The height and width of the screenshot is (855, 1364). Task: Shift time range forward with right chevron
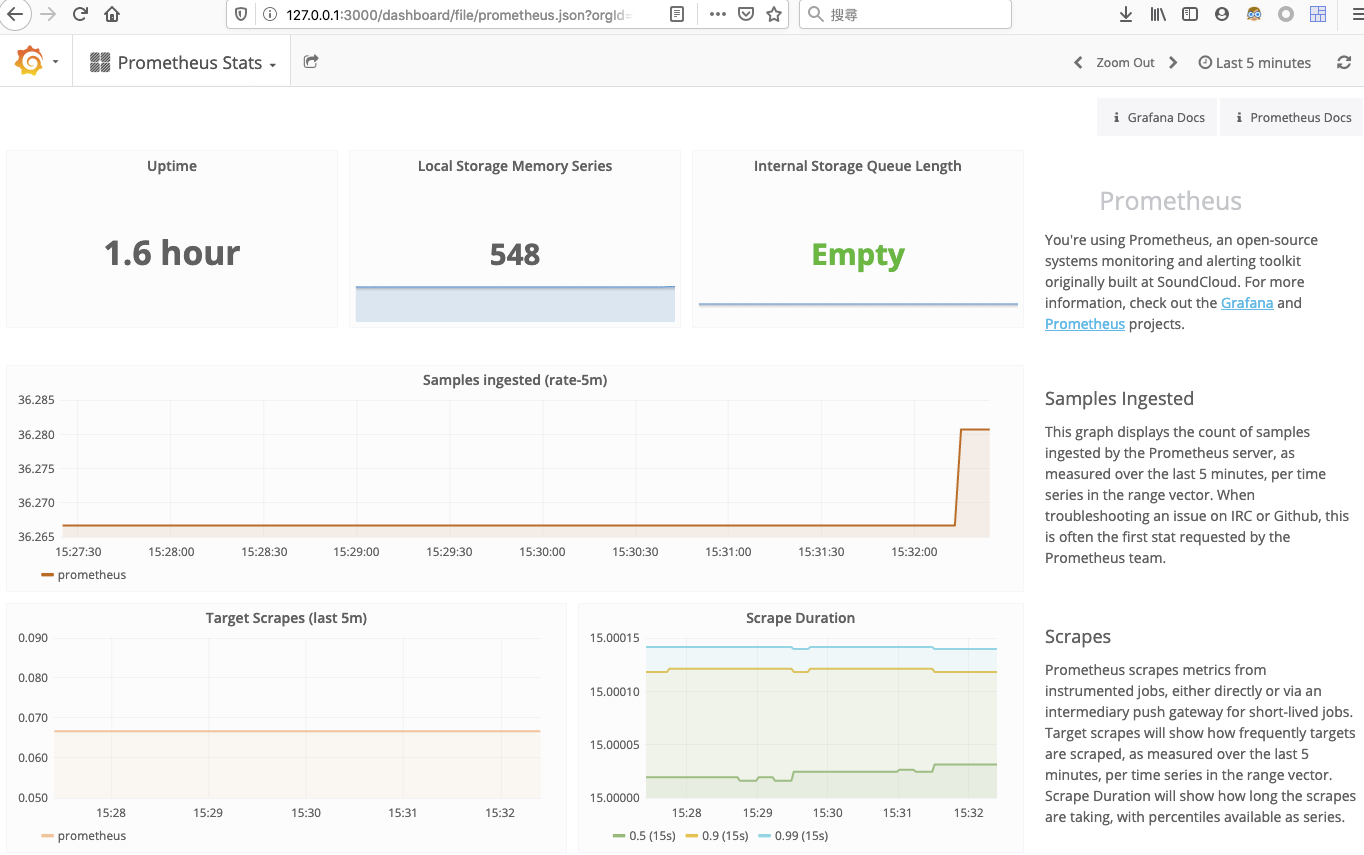1173,62
